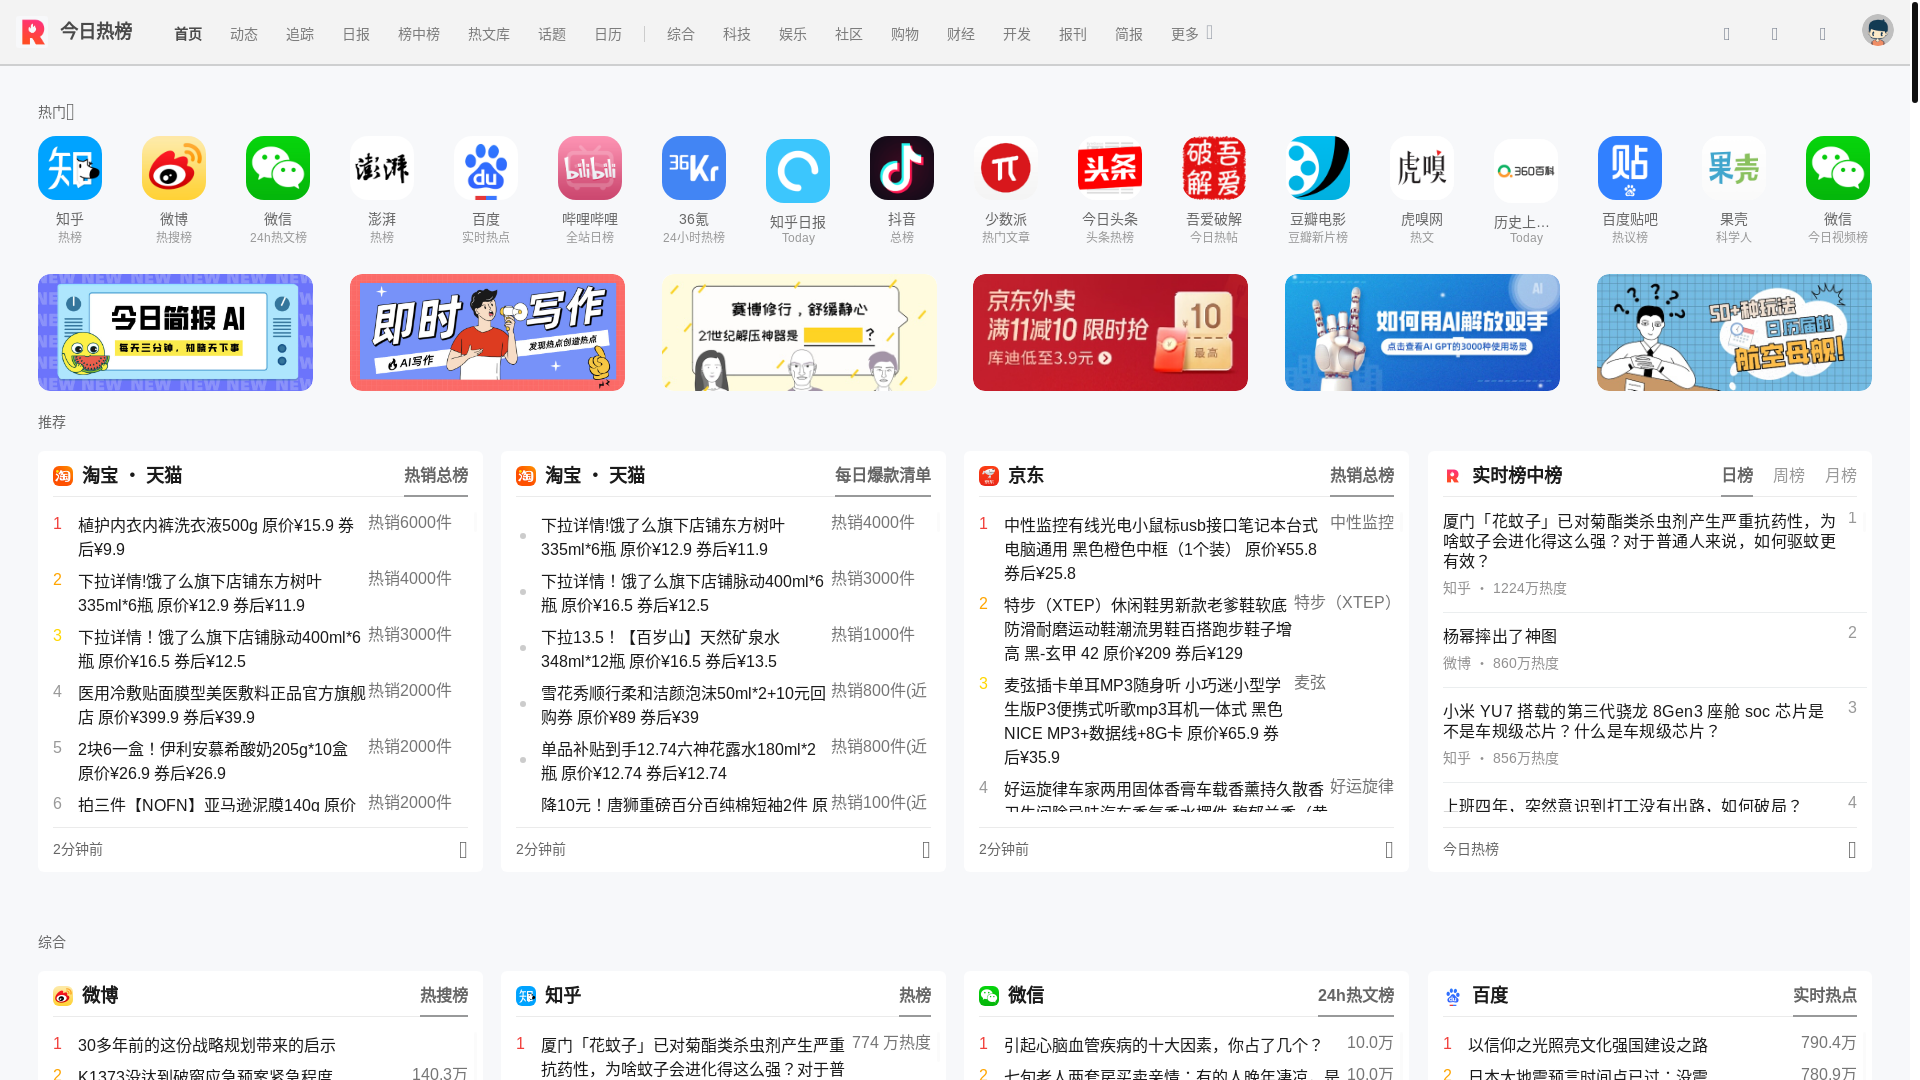The width and height of the screenshot is (1920, 1080).
Task: Switch 实时榜中榜 to 月榜
Action: click(x=1841, y=476)
